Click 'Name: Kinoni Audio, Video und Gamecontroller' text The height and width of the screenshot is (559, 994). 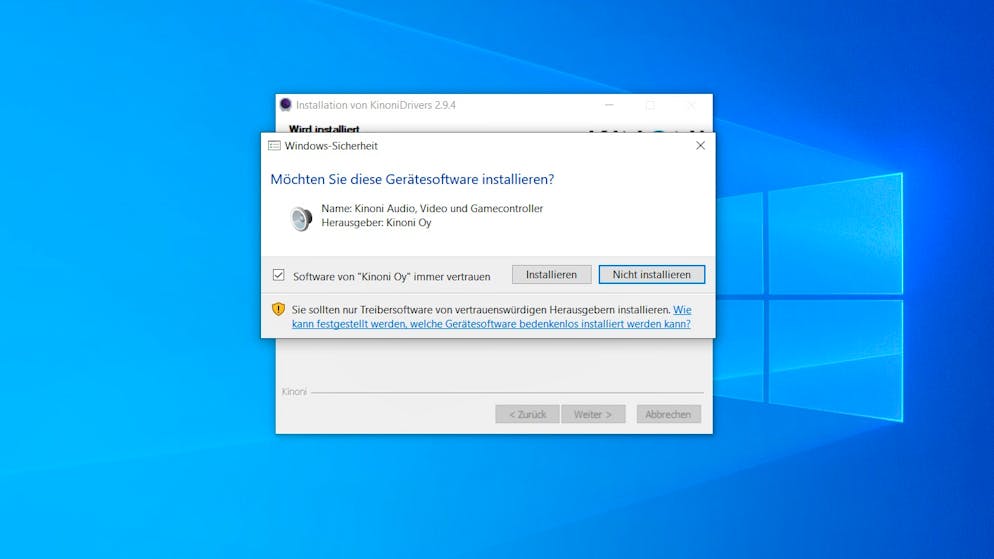[432, 208]
